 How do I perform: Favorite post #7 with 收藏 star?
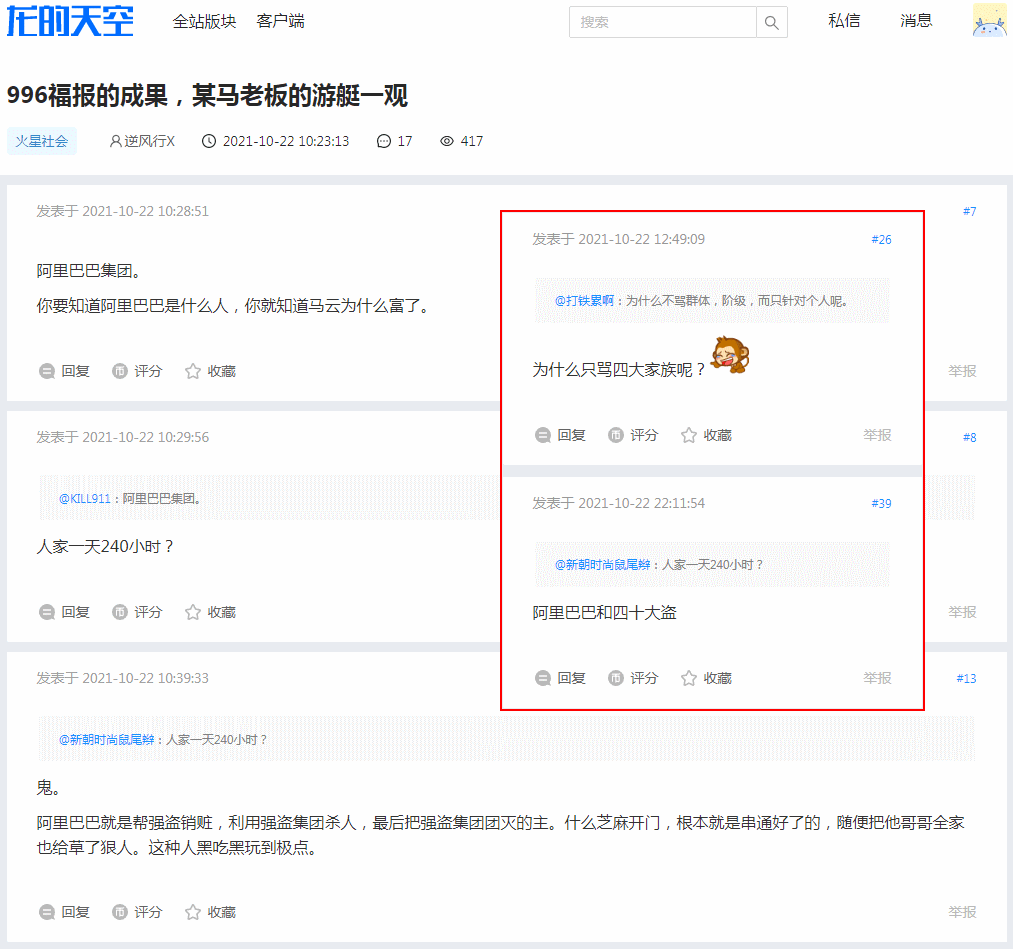click(x=211, y=371)
